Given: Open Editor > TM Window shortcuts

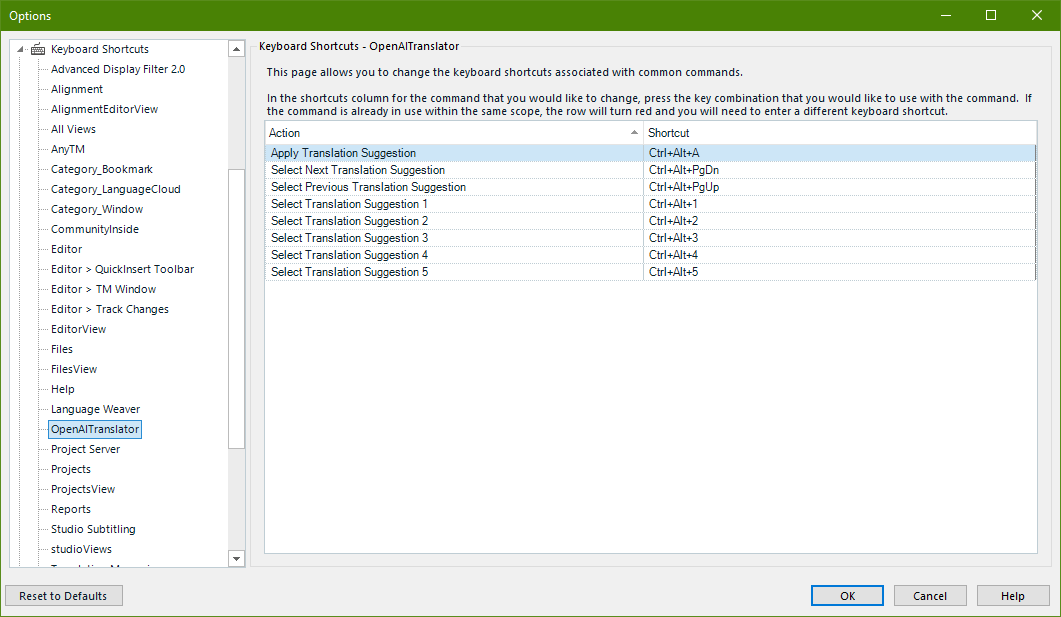Looking at the screenshot, I should [104, 289].
